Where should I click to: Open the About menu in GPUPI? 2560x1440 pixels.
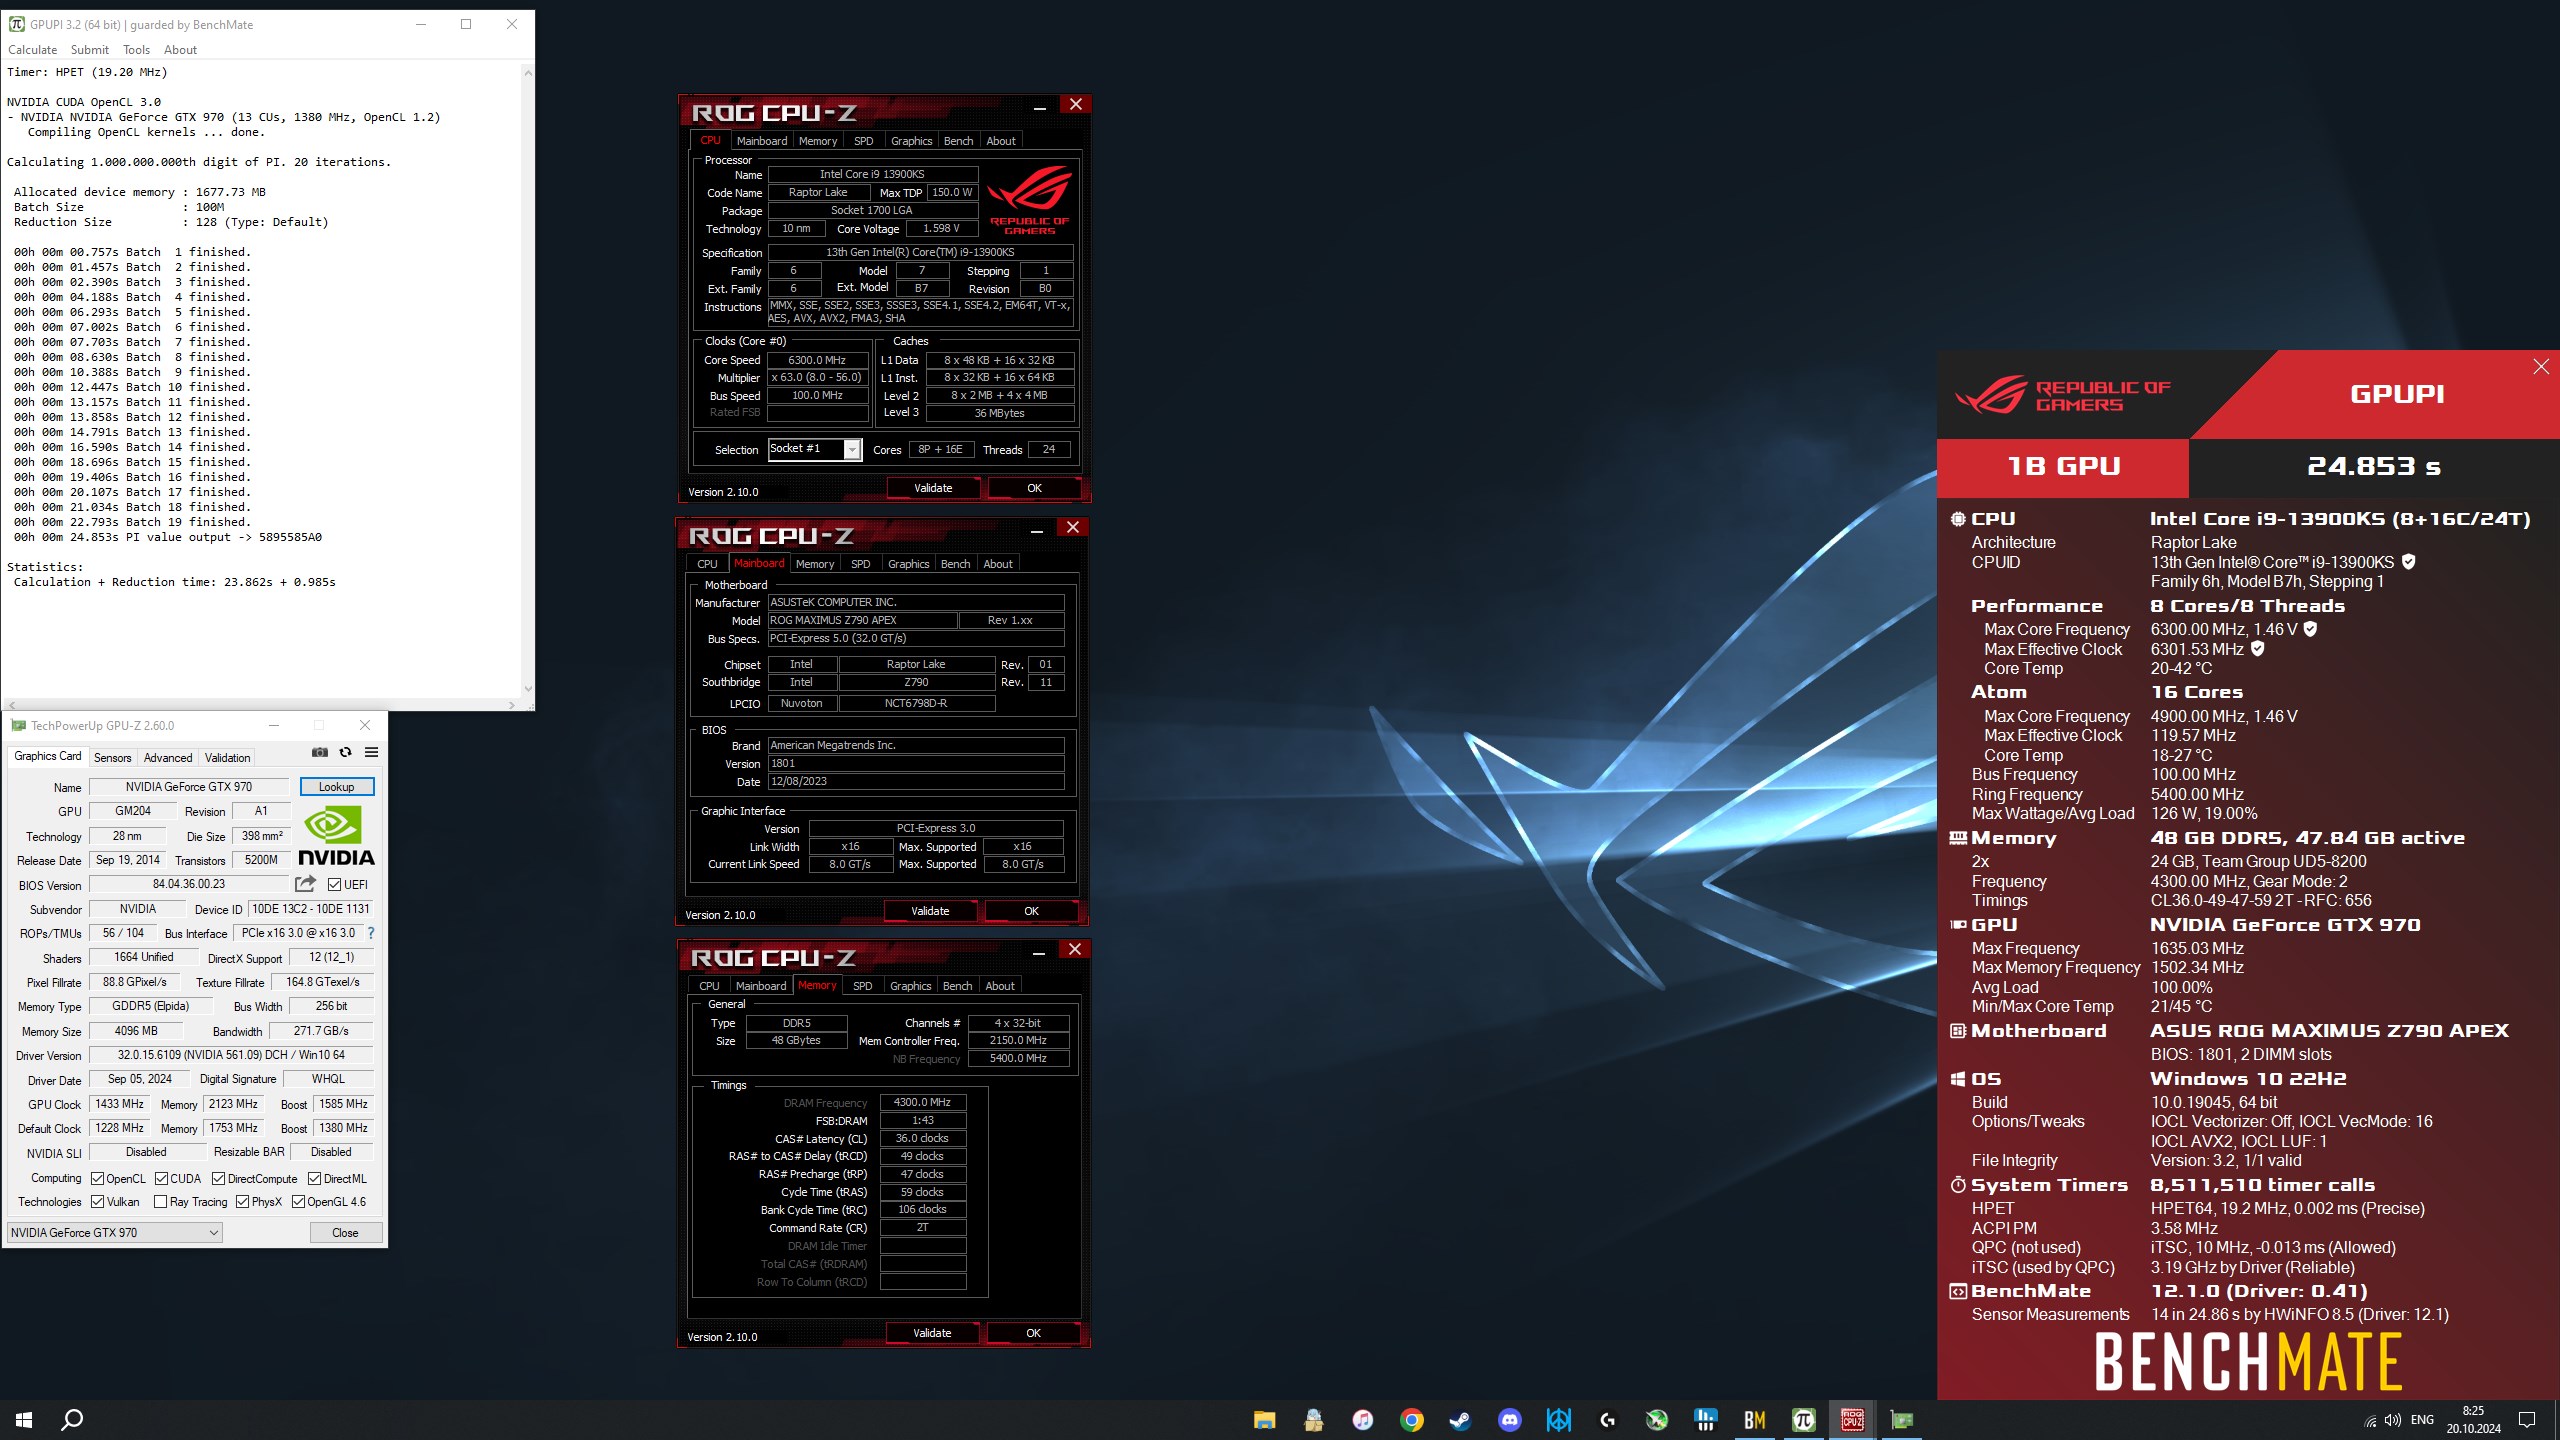(180, 49)
